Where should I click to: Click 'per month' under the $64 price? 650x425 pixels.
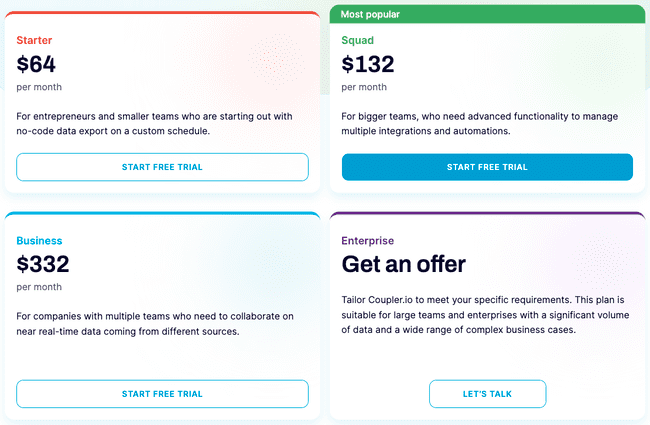tap(37, 87)
